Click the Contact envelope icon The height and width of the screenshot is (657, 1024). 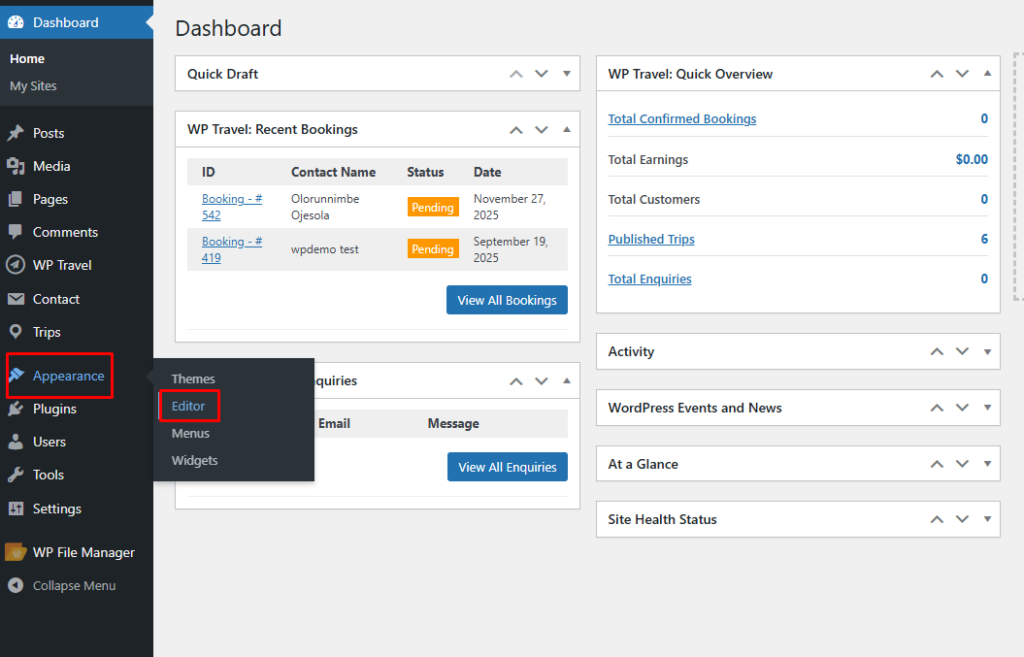click(16, 299)
